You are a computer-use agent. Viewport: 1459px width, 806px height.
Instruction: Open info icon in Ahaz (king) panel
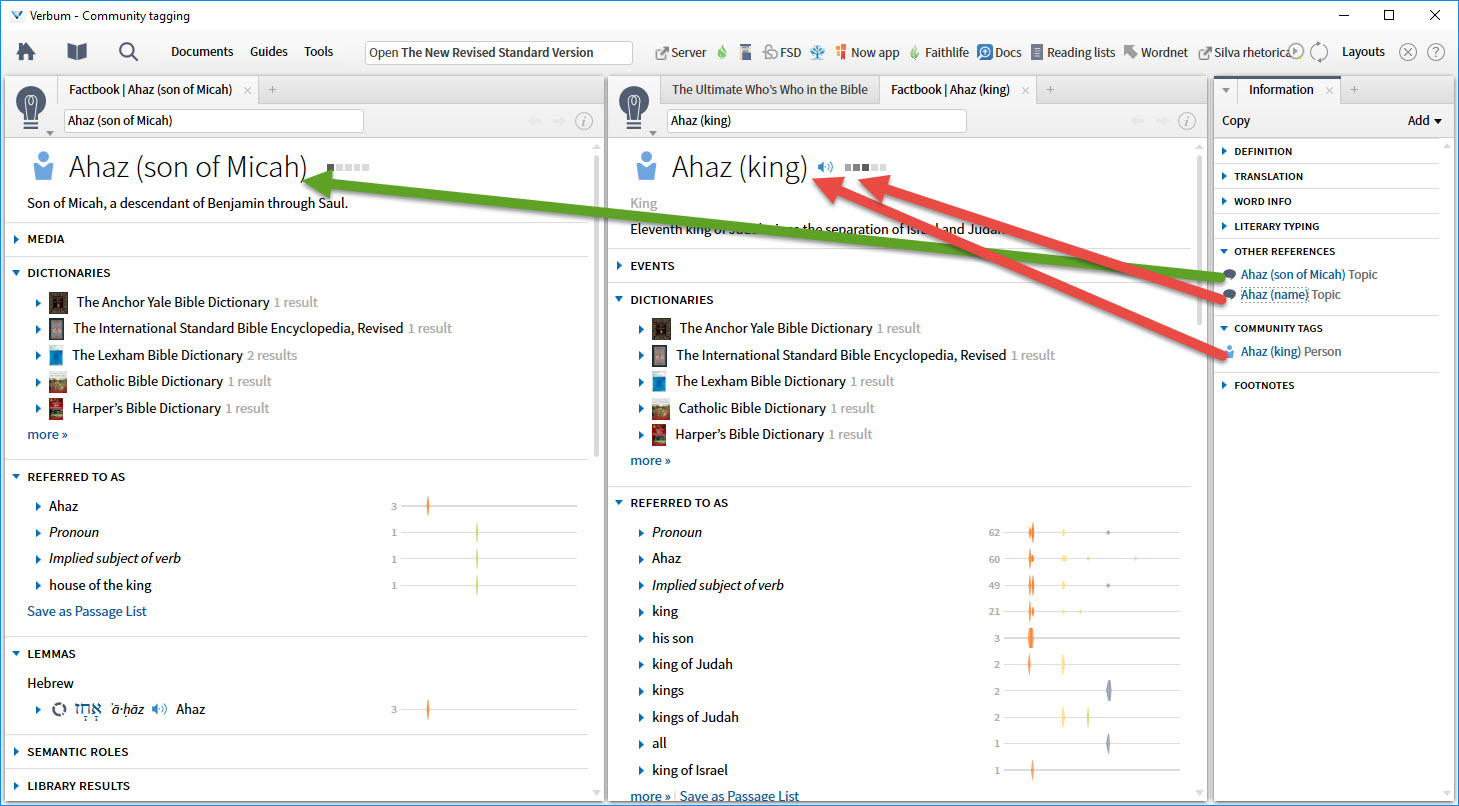pos(1187,121)
